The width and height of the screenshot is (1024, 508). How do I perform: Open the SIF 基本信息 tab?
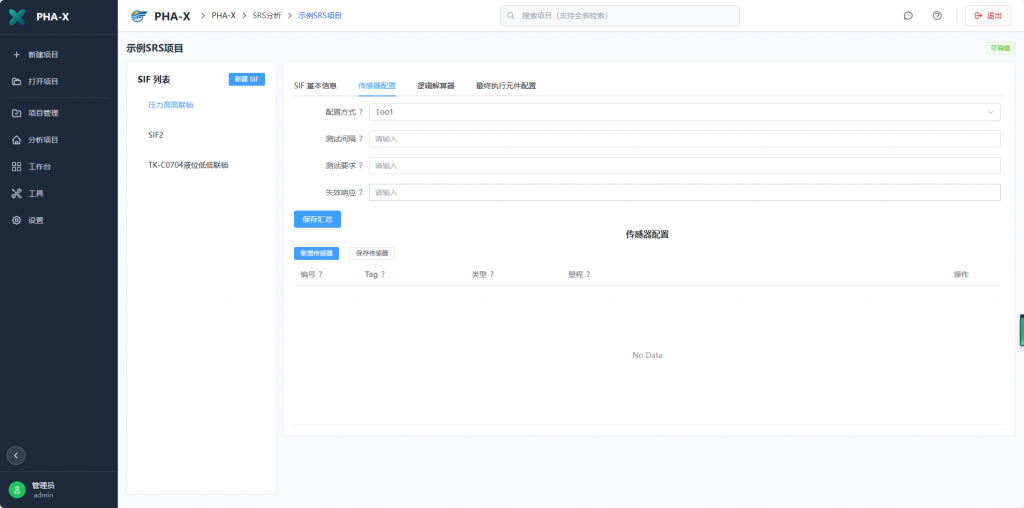point(315,86)
